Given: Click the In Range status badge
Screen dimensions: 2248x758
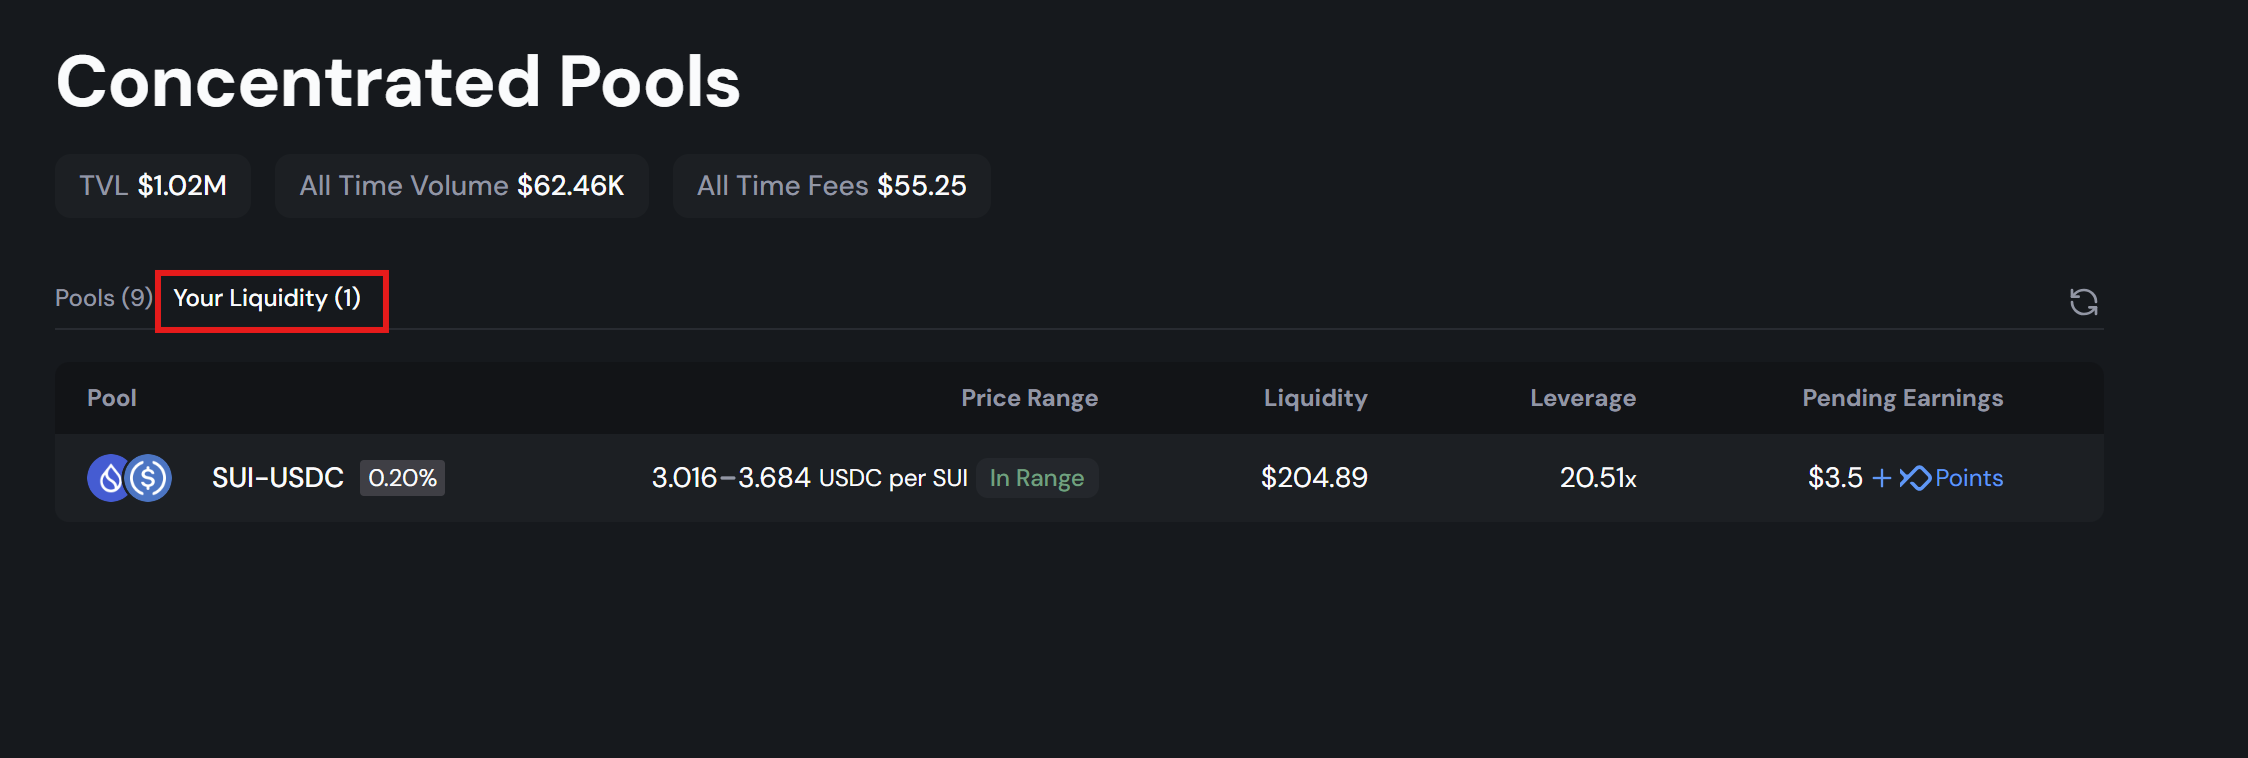Looking at the screenshot, I should click(1036, 478).
